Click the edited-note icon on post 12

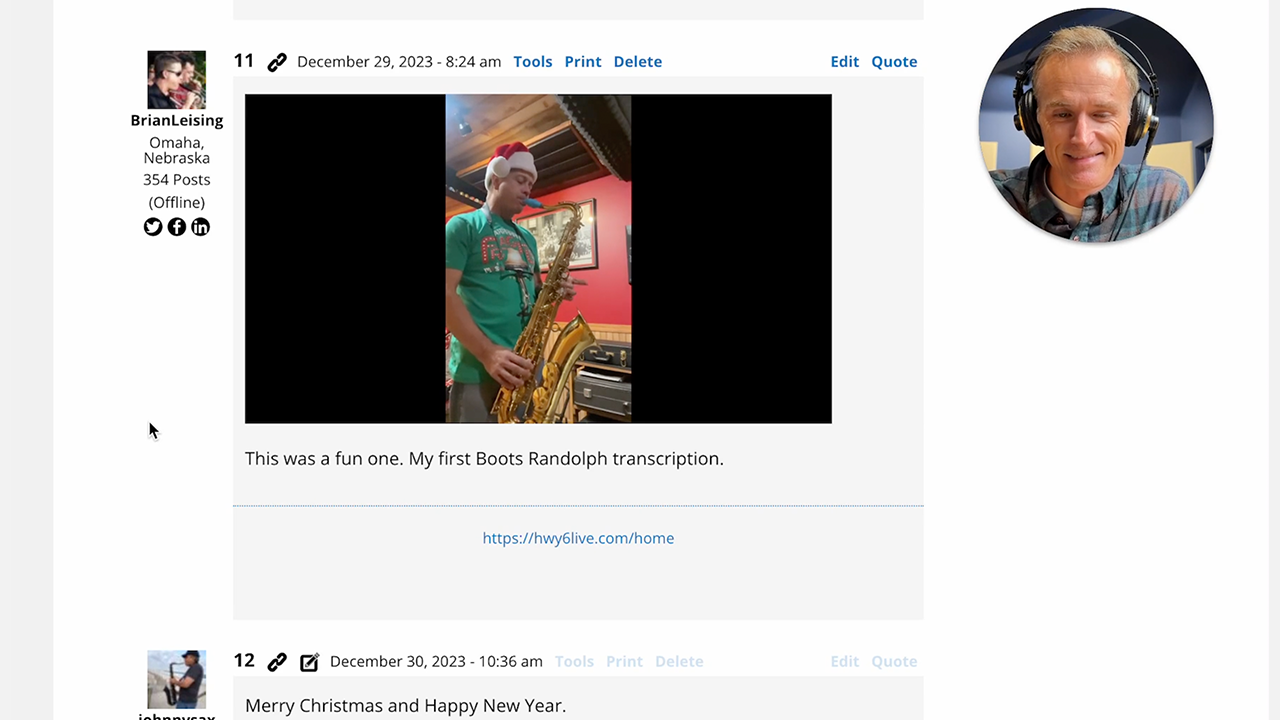(310, 662)
